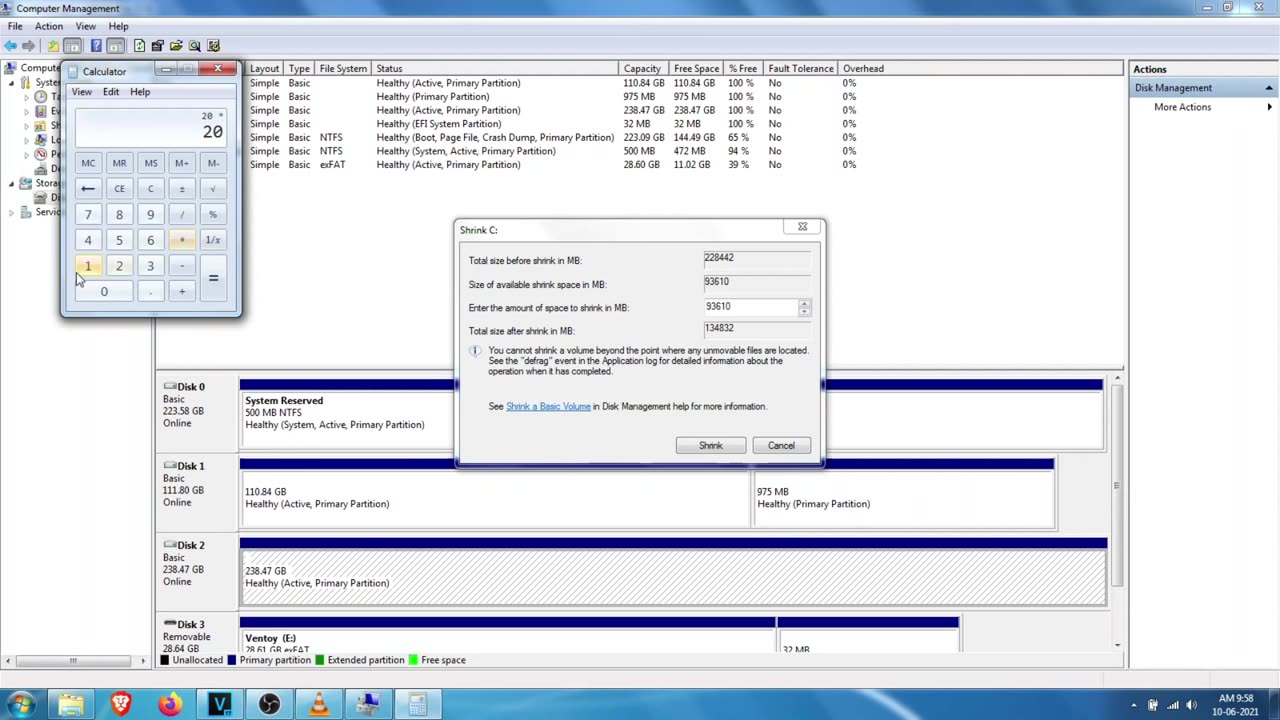Open the Action menu in Computer Management
1280x720 pixels.
tap(48, 26)
